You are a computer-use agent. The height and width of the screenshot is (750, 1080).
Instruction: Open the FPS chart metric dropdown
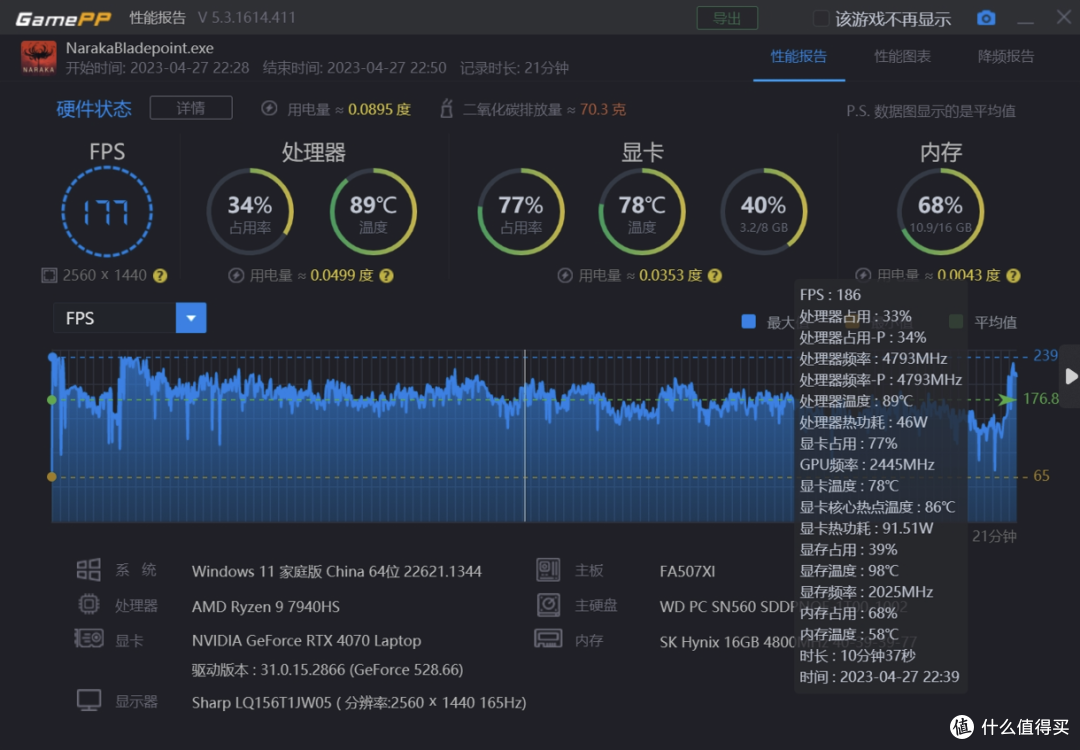tap(129, 318)
